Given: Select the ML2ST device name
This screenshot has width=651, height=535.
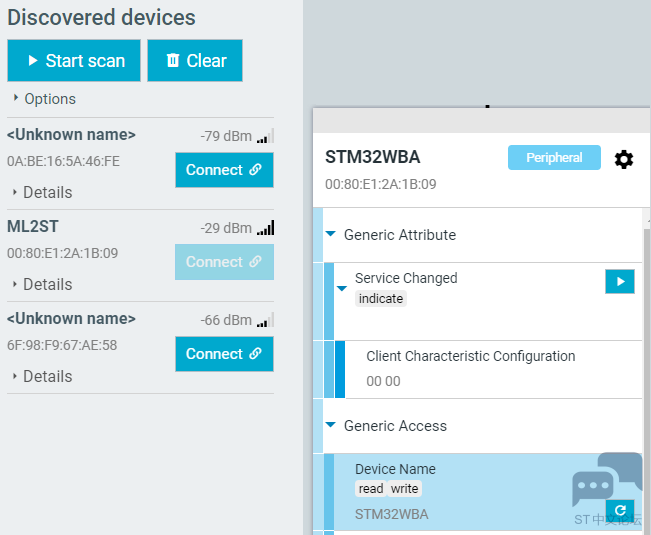Looking at the screenshot, I should 33,227.
